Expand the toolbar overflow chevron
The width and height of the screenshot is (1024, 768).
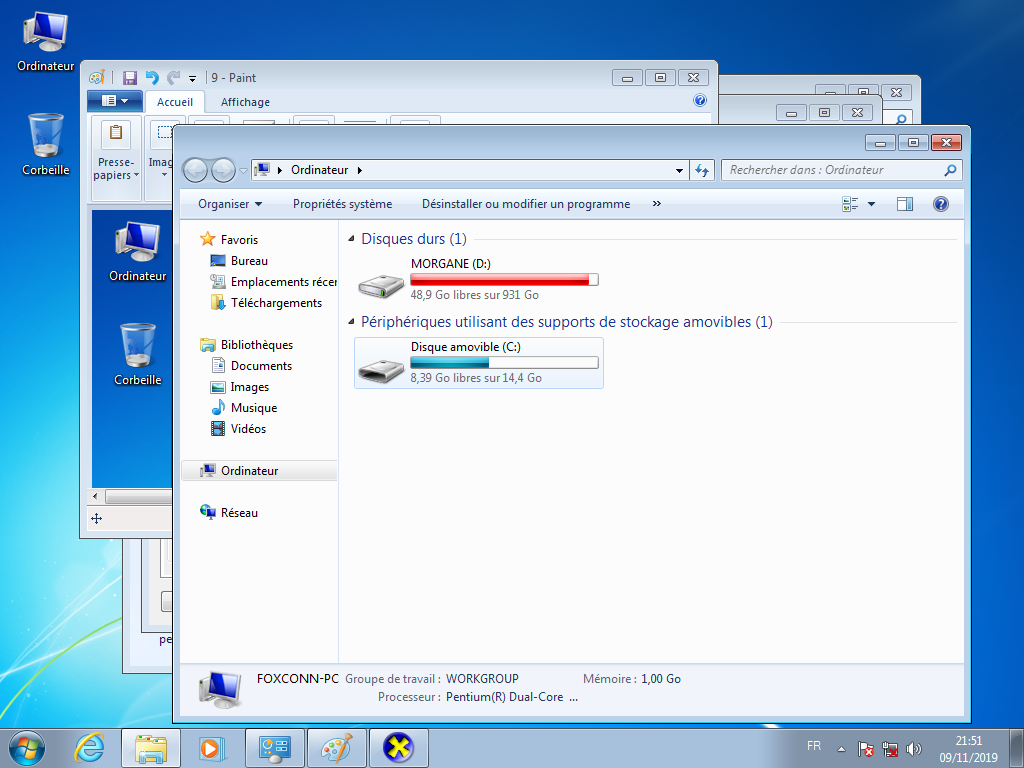(x=657, y=204)
